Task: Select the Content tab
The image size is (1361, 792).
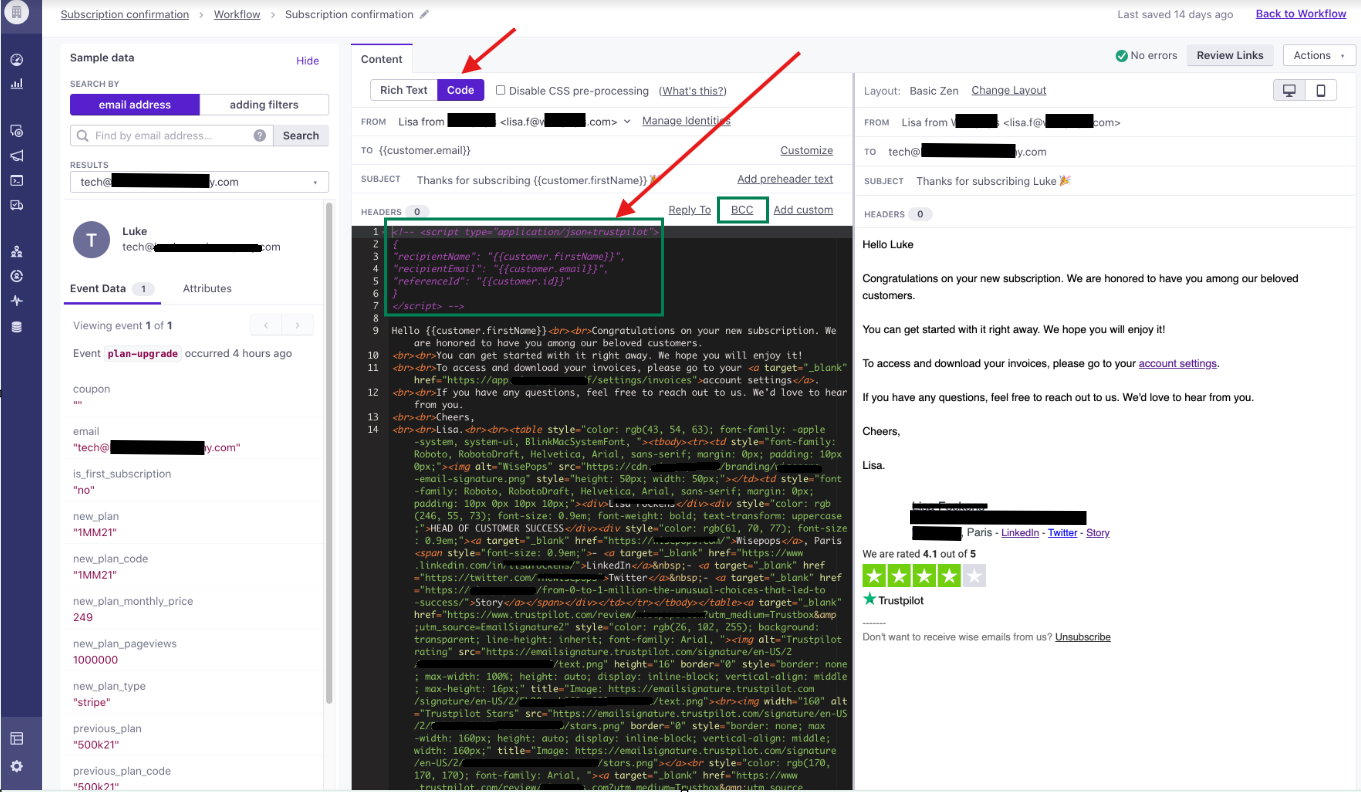Action: tap(382, 59)
